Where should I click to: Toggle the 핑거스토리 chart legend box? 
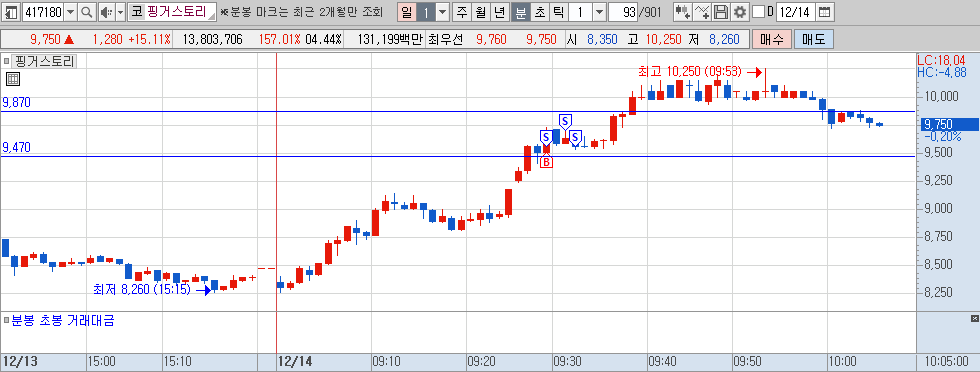[6, 61]
